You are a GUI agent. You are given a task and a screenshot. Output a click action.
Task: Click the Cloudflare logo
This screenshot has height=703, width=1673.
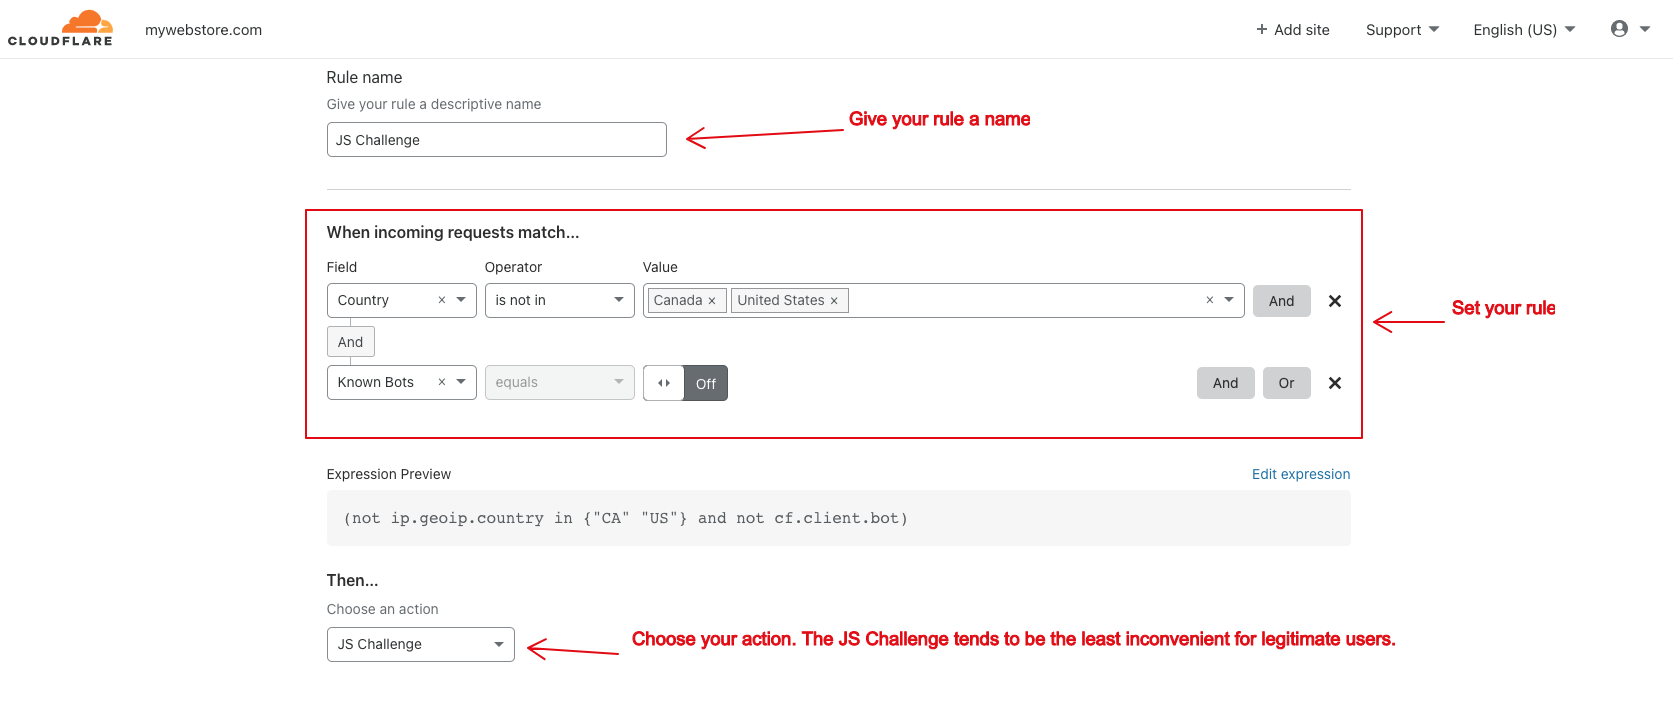click(60, 28)
